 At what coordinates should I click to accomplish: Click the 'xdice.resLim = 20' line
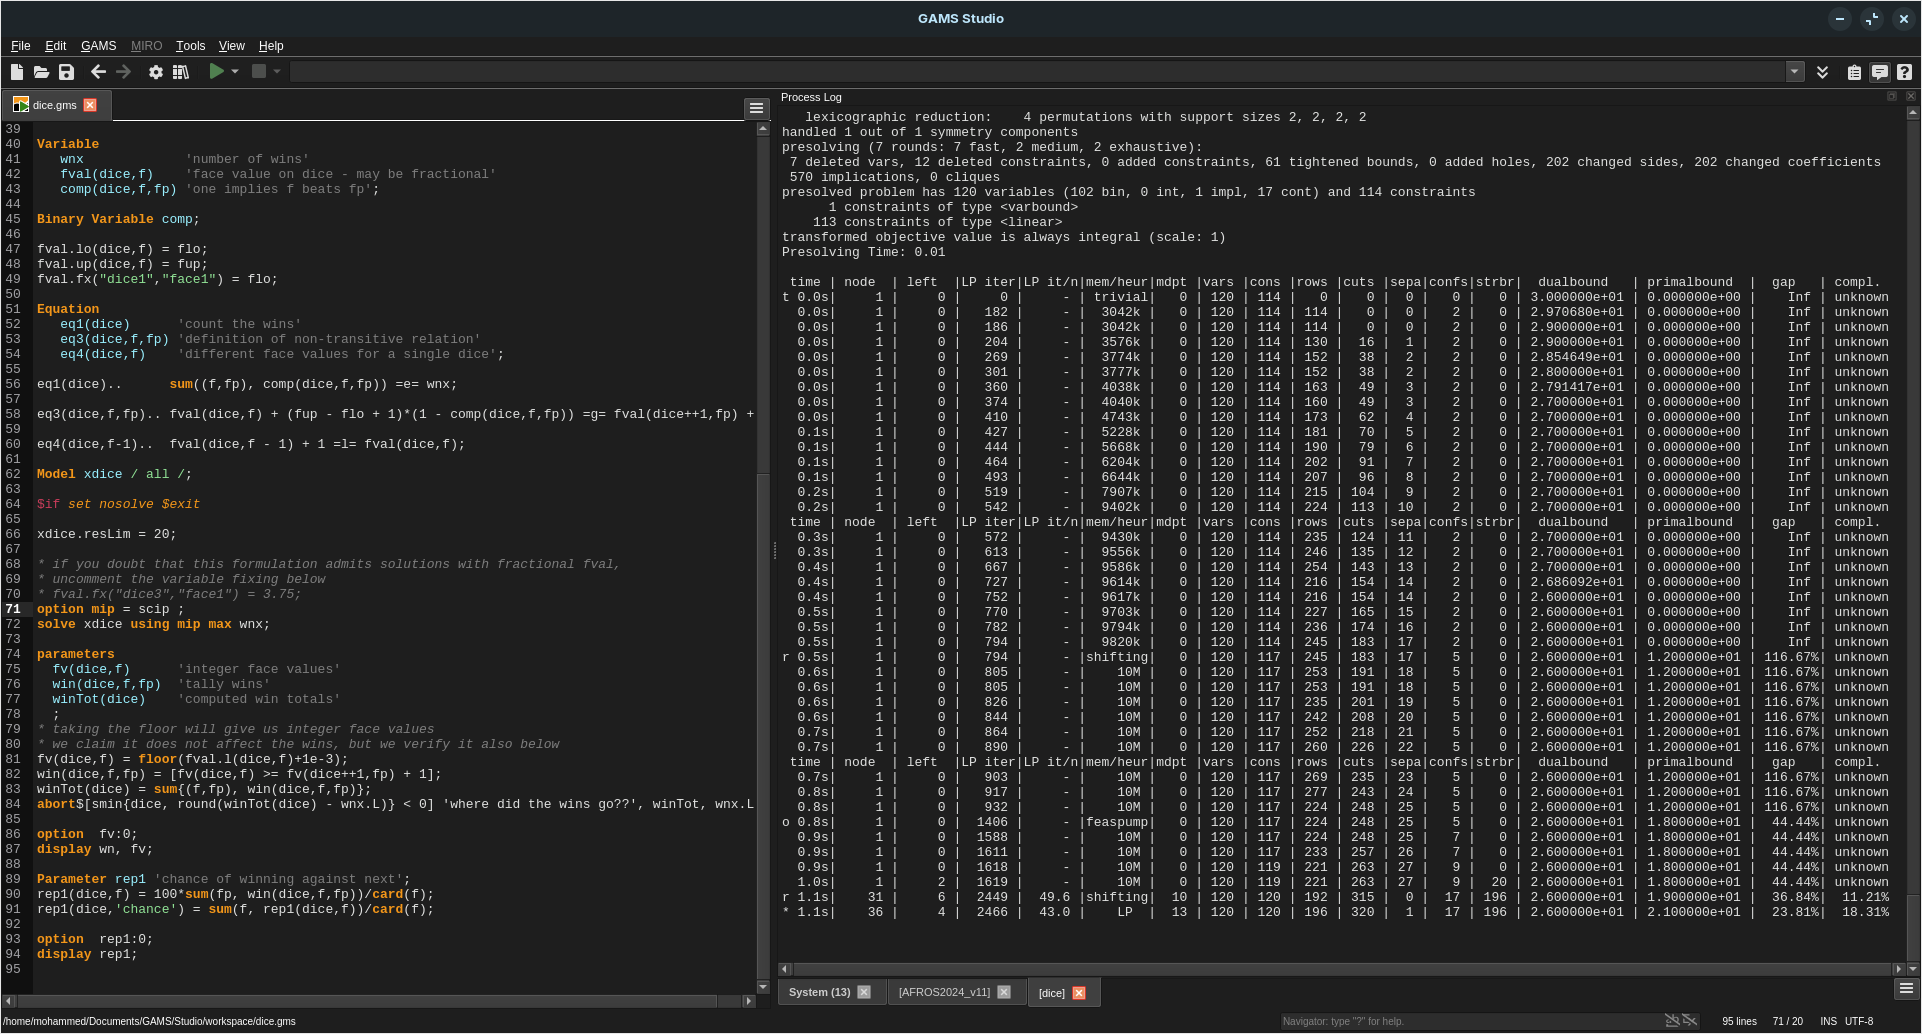[106, 534]
